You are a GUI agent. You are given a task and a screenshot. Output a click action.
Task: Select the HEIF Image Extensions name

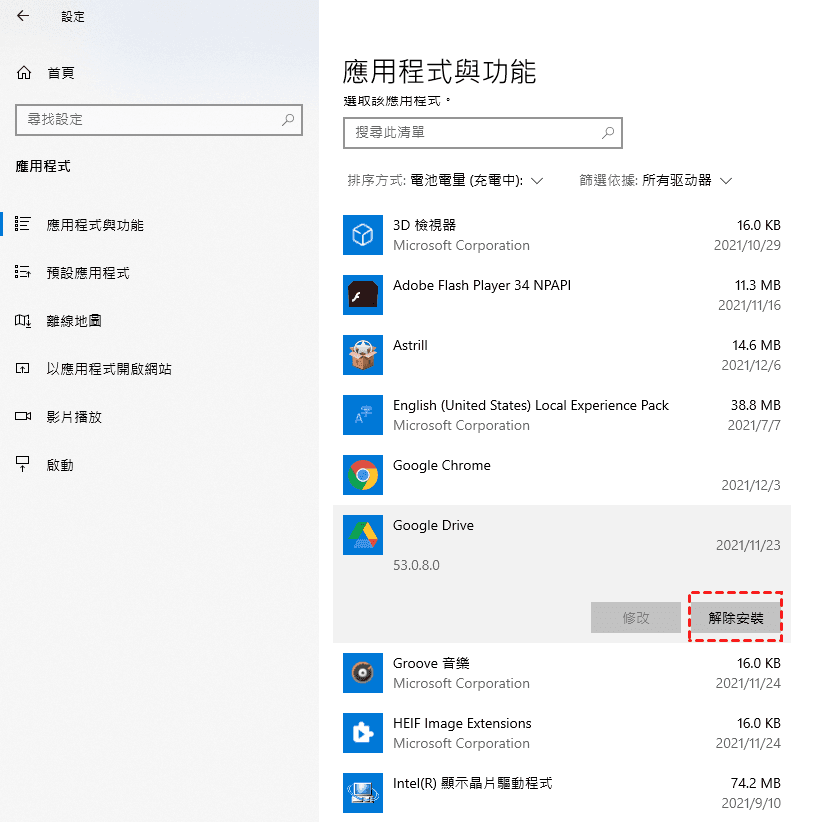tap(463, 723)
